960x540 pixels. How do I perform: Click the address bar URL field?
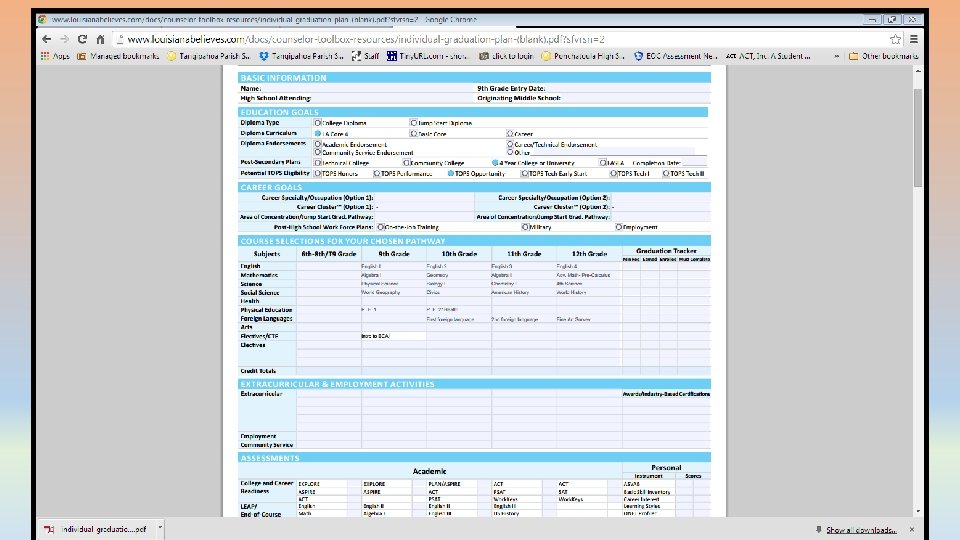coord(499,39)
